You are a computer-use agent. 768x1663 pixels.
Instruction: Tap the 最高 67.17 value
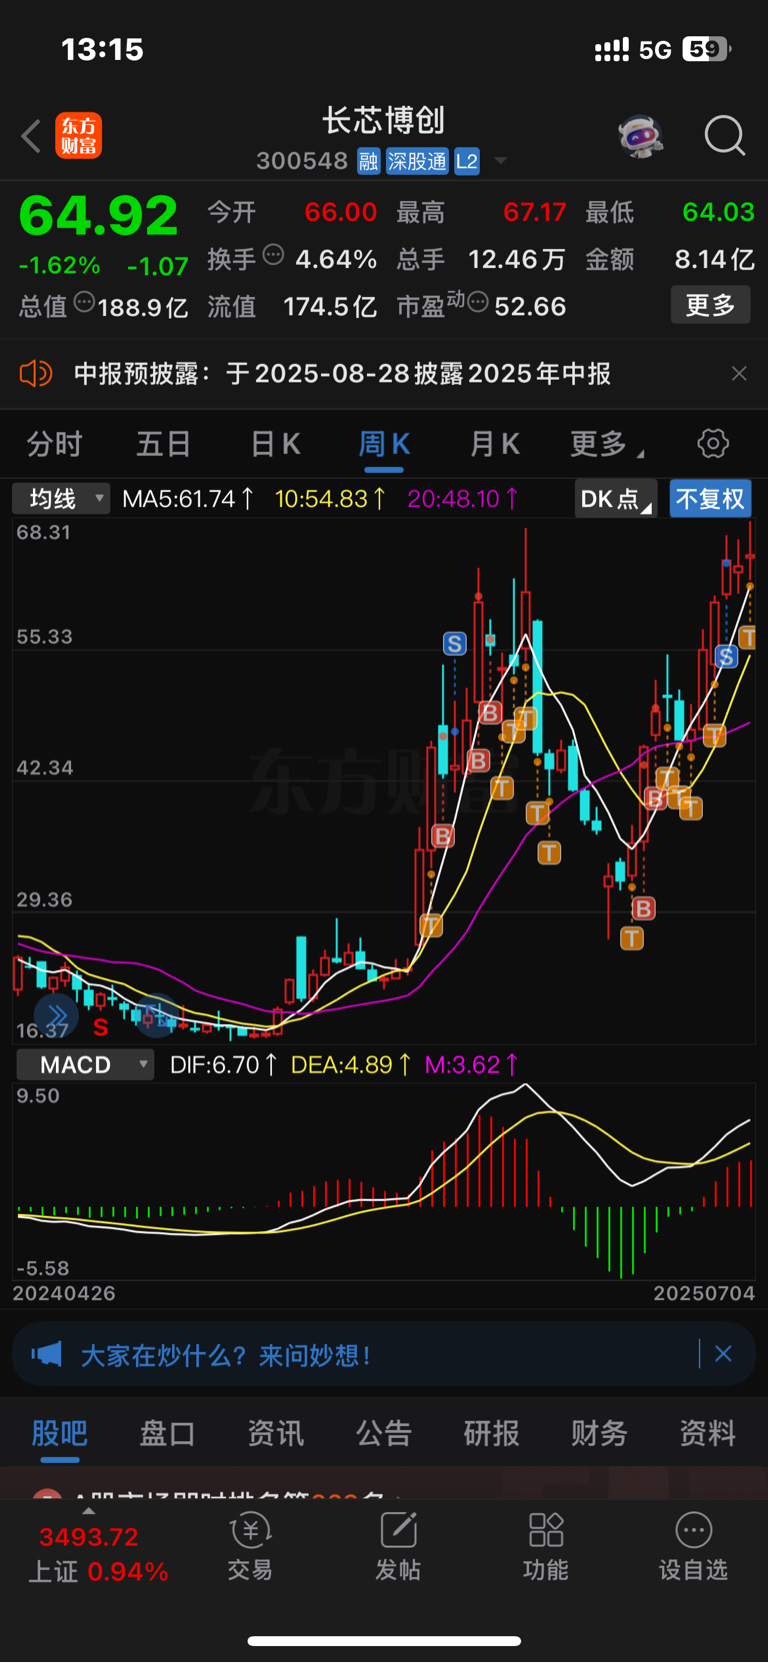click(x=534, y=212)
